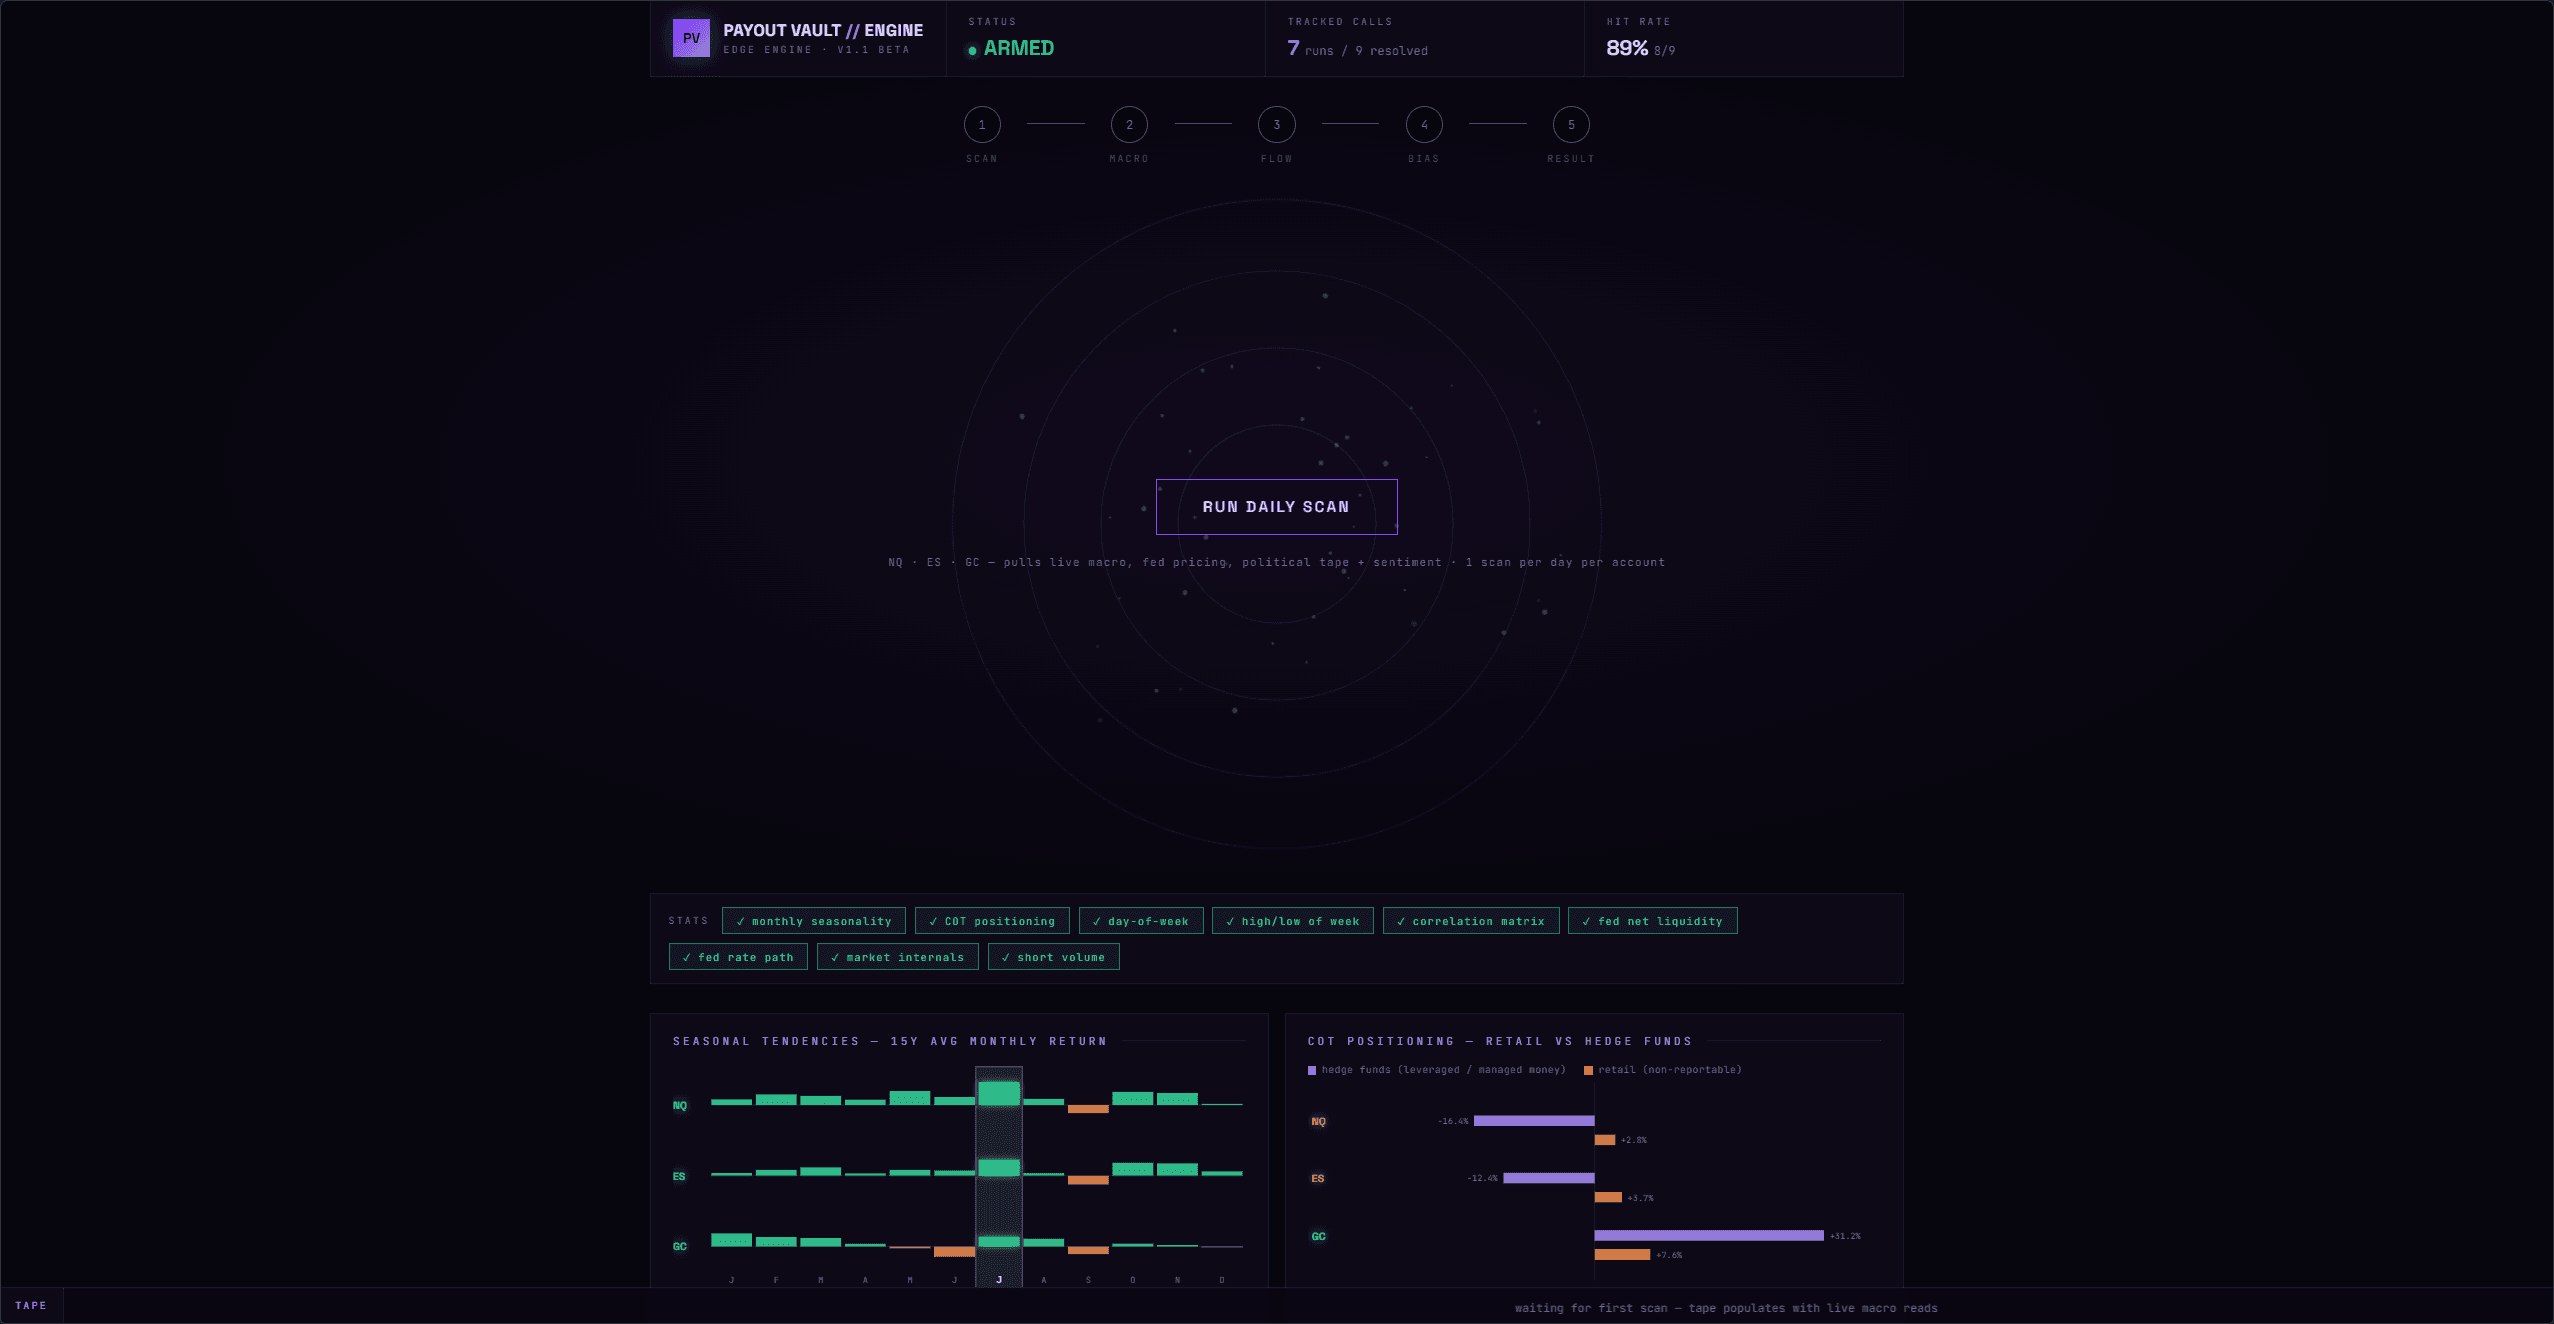This screenshot has width=2554, height=1324.
Task: Click the ES row label in seasonal chart
Action: click(679, 1177)
